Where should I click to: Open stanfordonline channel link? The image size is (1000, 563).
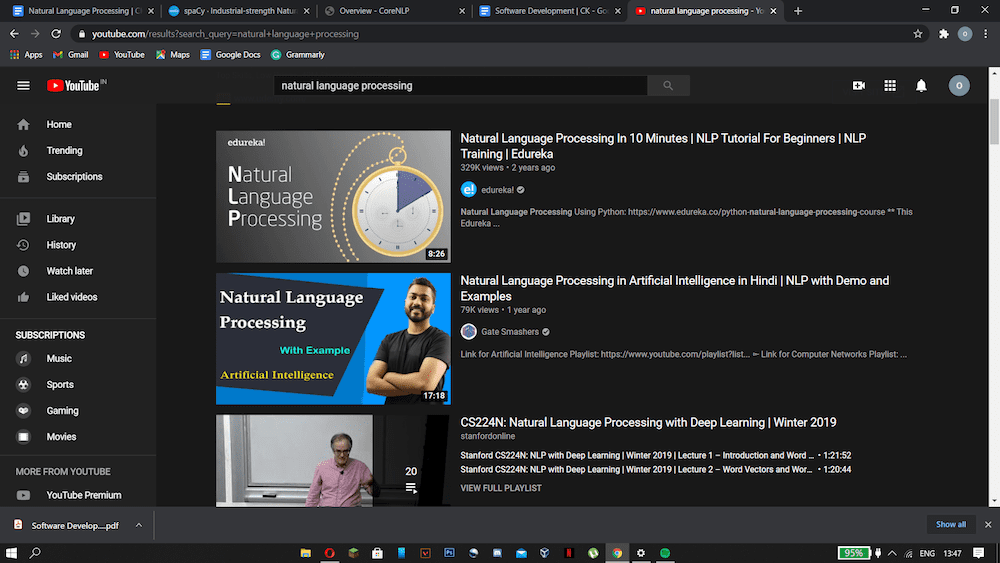(488, 436)
